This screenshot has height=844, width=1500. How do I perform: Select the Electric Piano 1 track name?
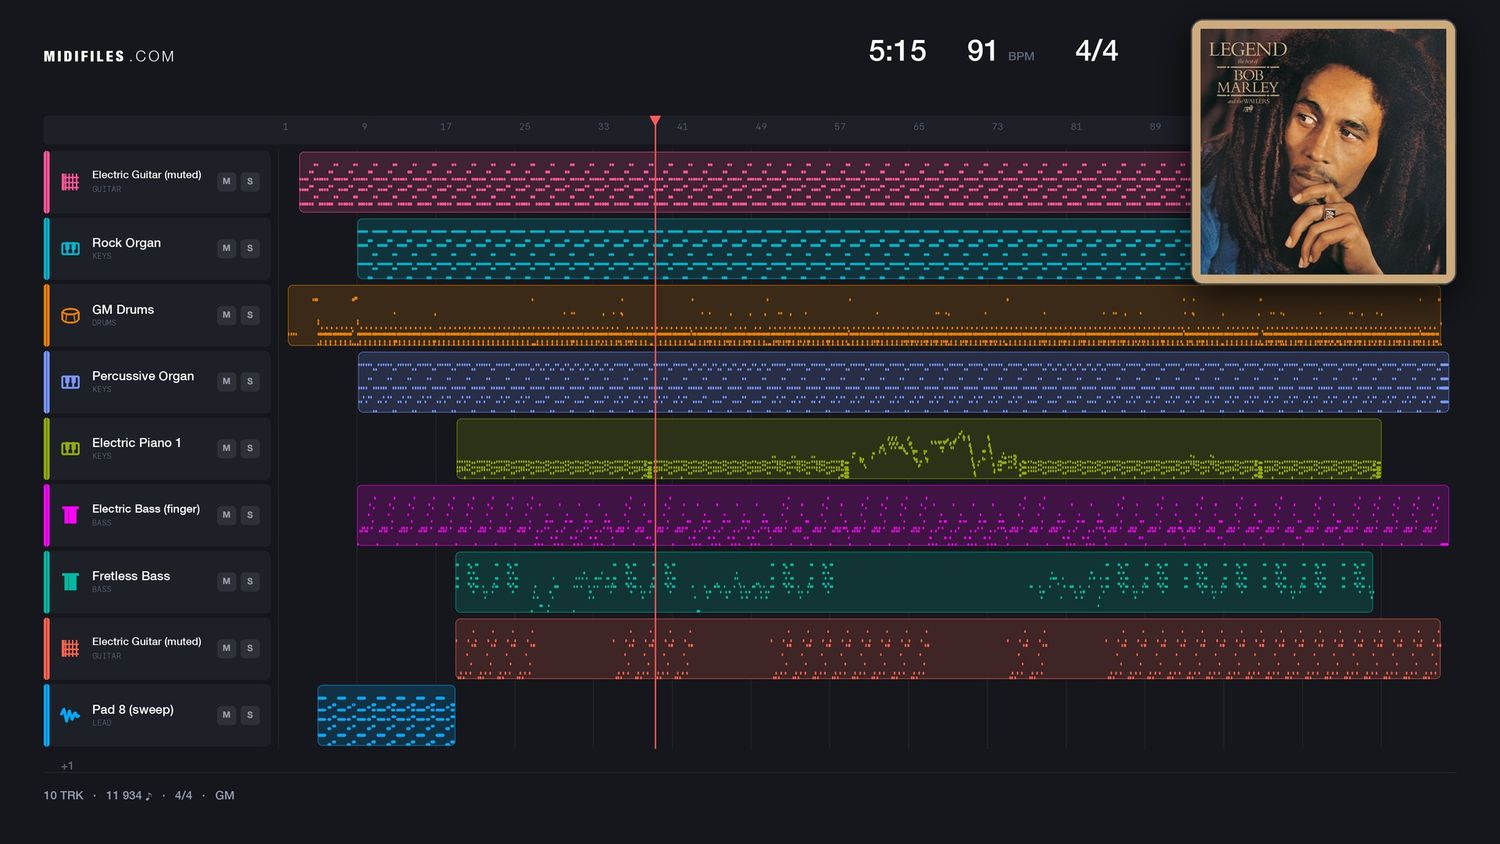click(x=136, y=443)
